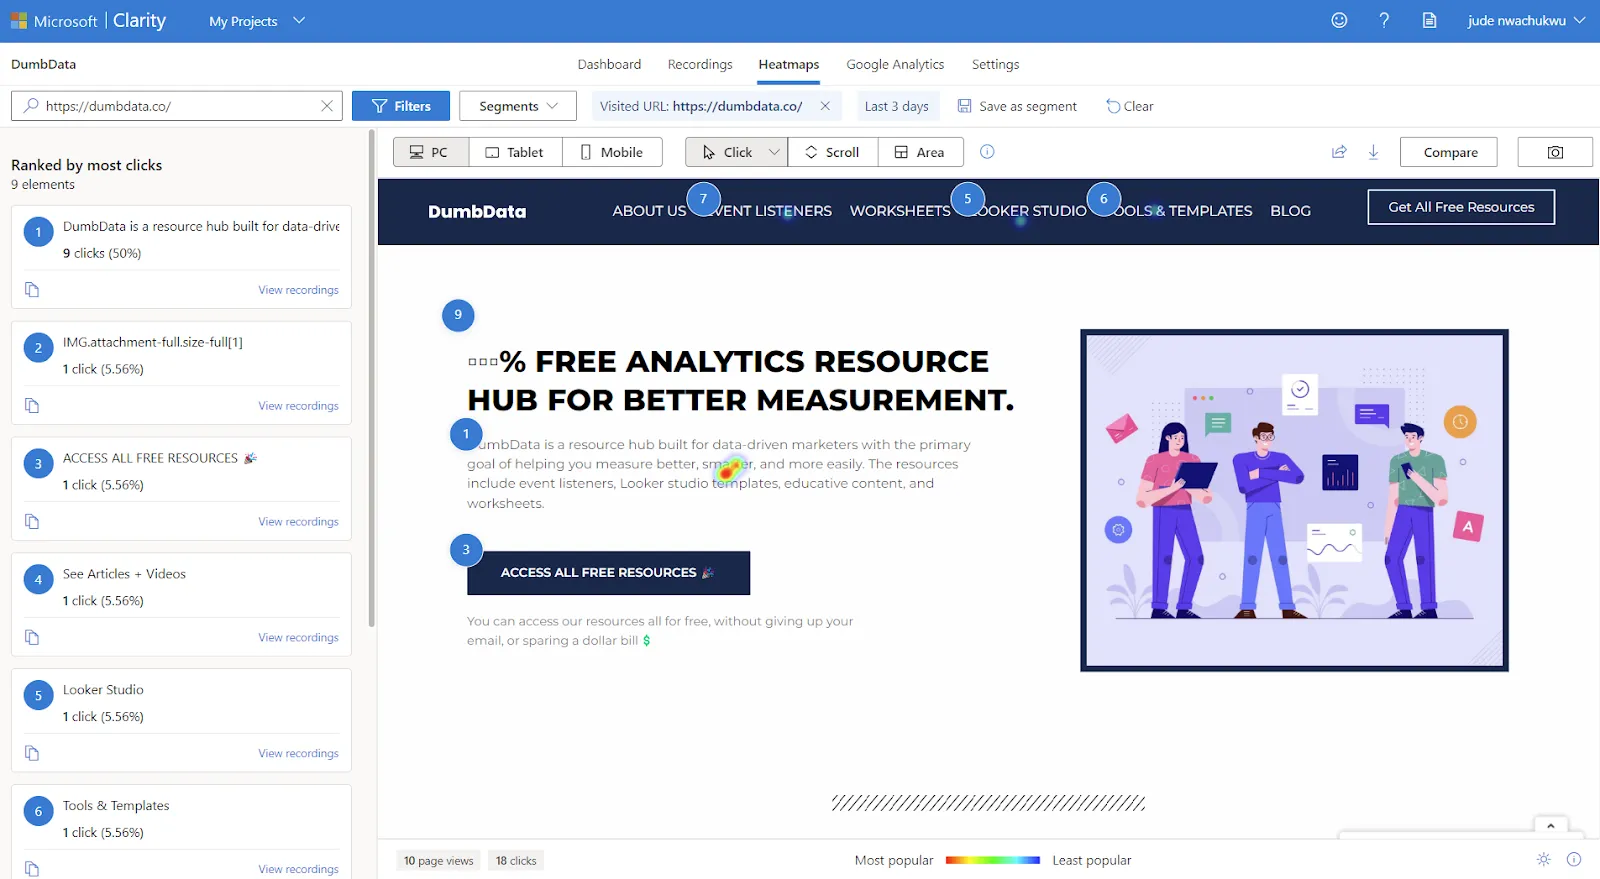View recordings for IMG.attachment-full element
This screenshot has width=1600, height=879.
tap(298, 405)
